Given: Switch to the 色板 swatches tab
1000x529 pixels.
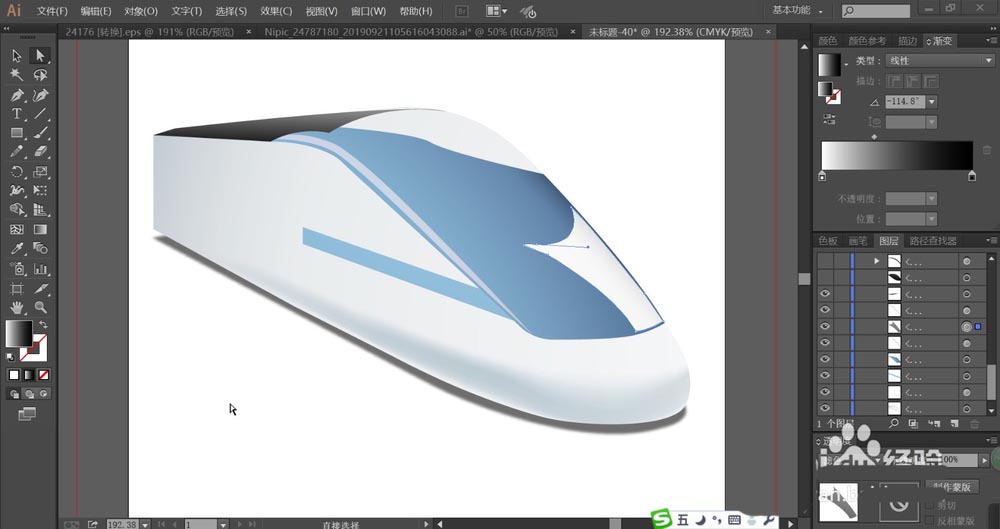Looking at the screenshot, I should 828,241.
